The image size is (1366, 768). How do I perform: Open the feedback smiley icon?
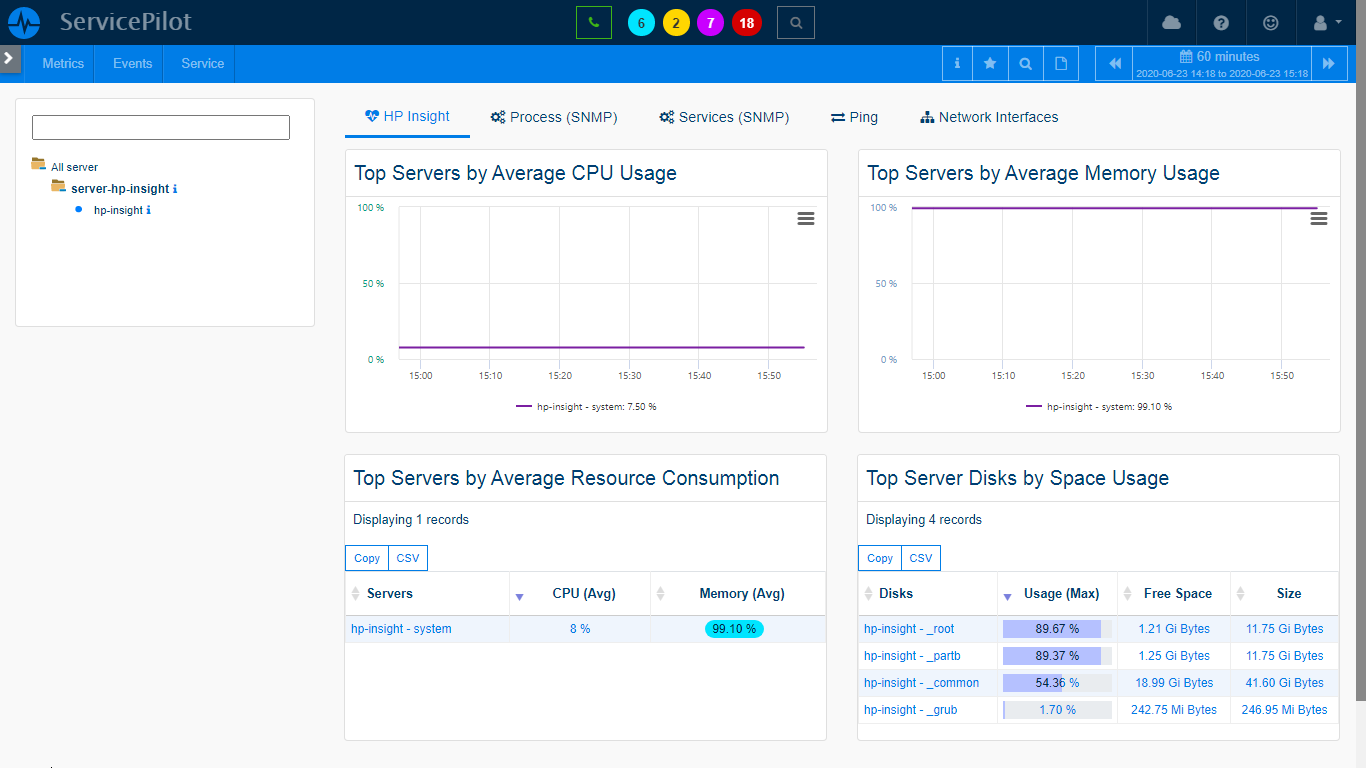[1271, 22]
